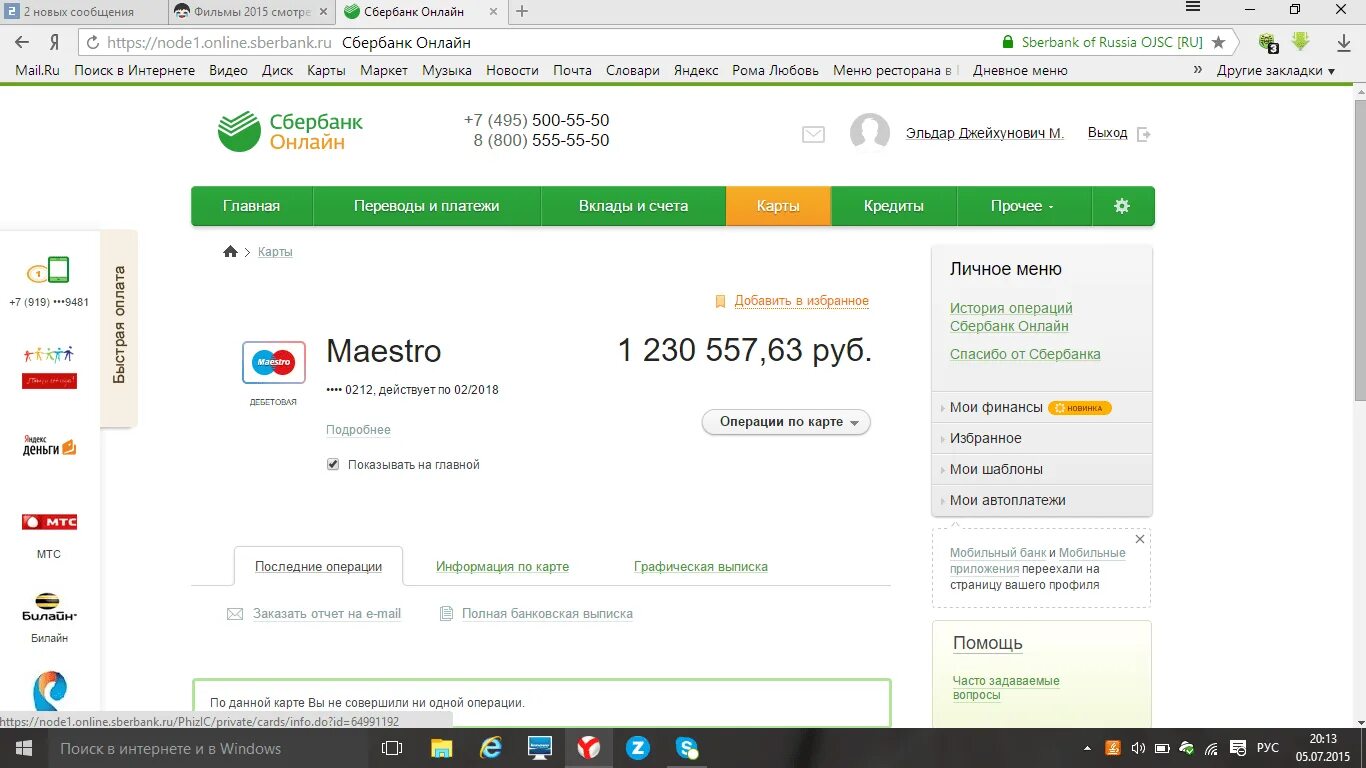
Task: Select Яндекс Деньги quick payment icon
Action: click(49, 446)
